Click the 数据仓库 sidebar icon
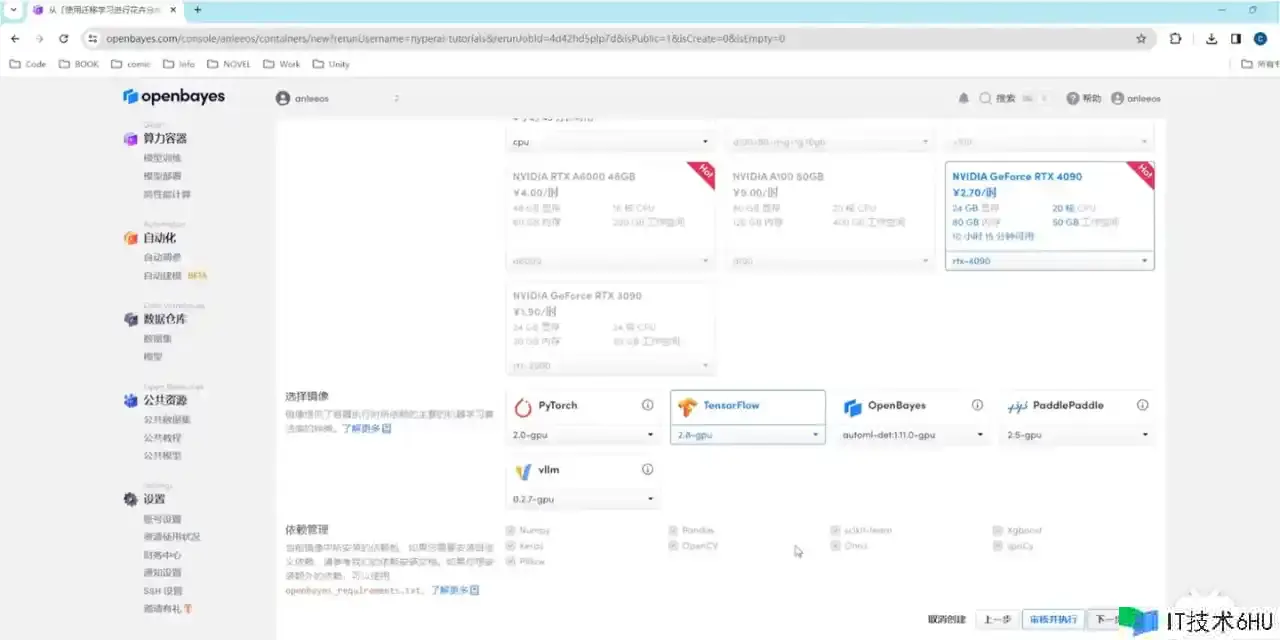The image size is (1280, 640). tap(131, 319)
